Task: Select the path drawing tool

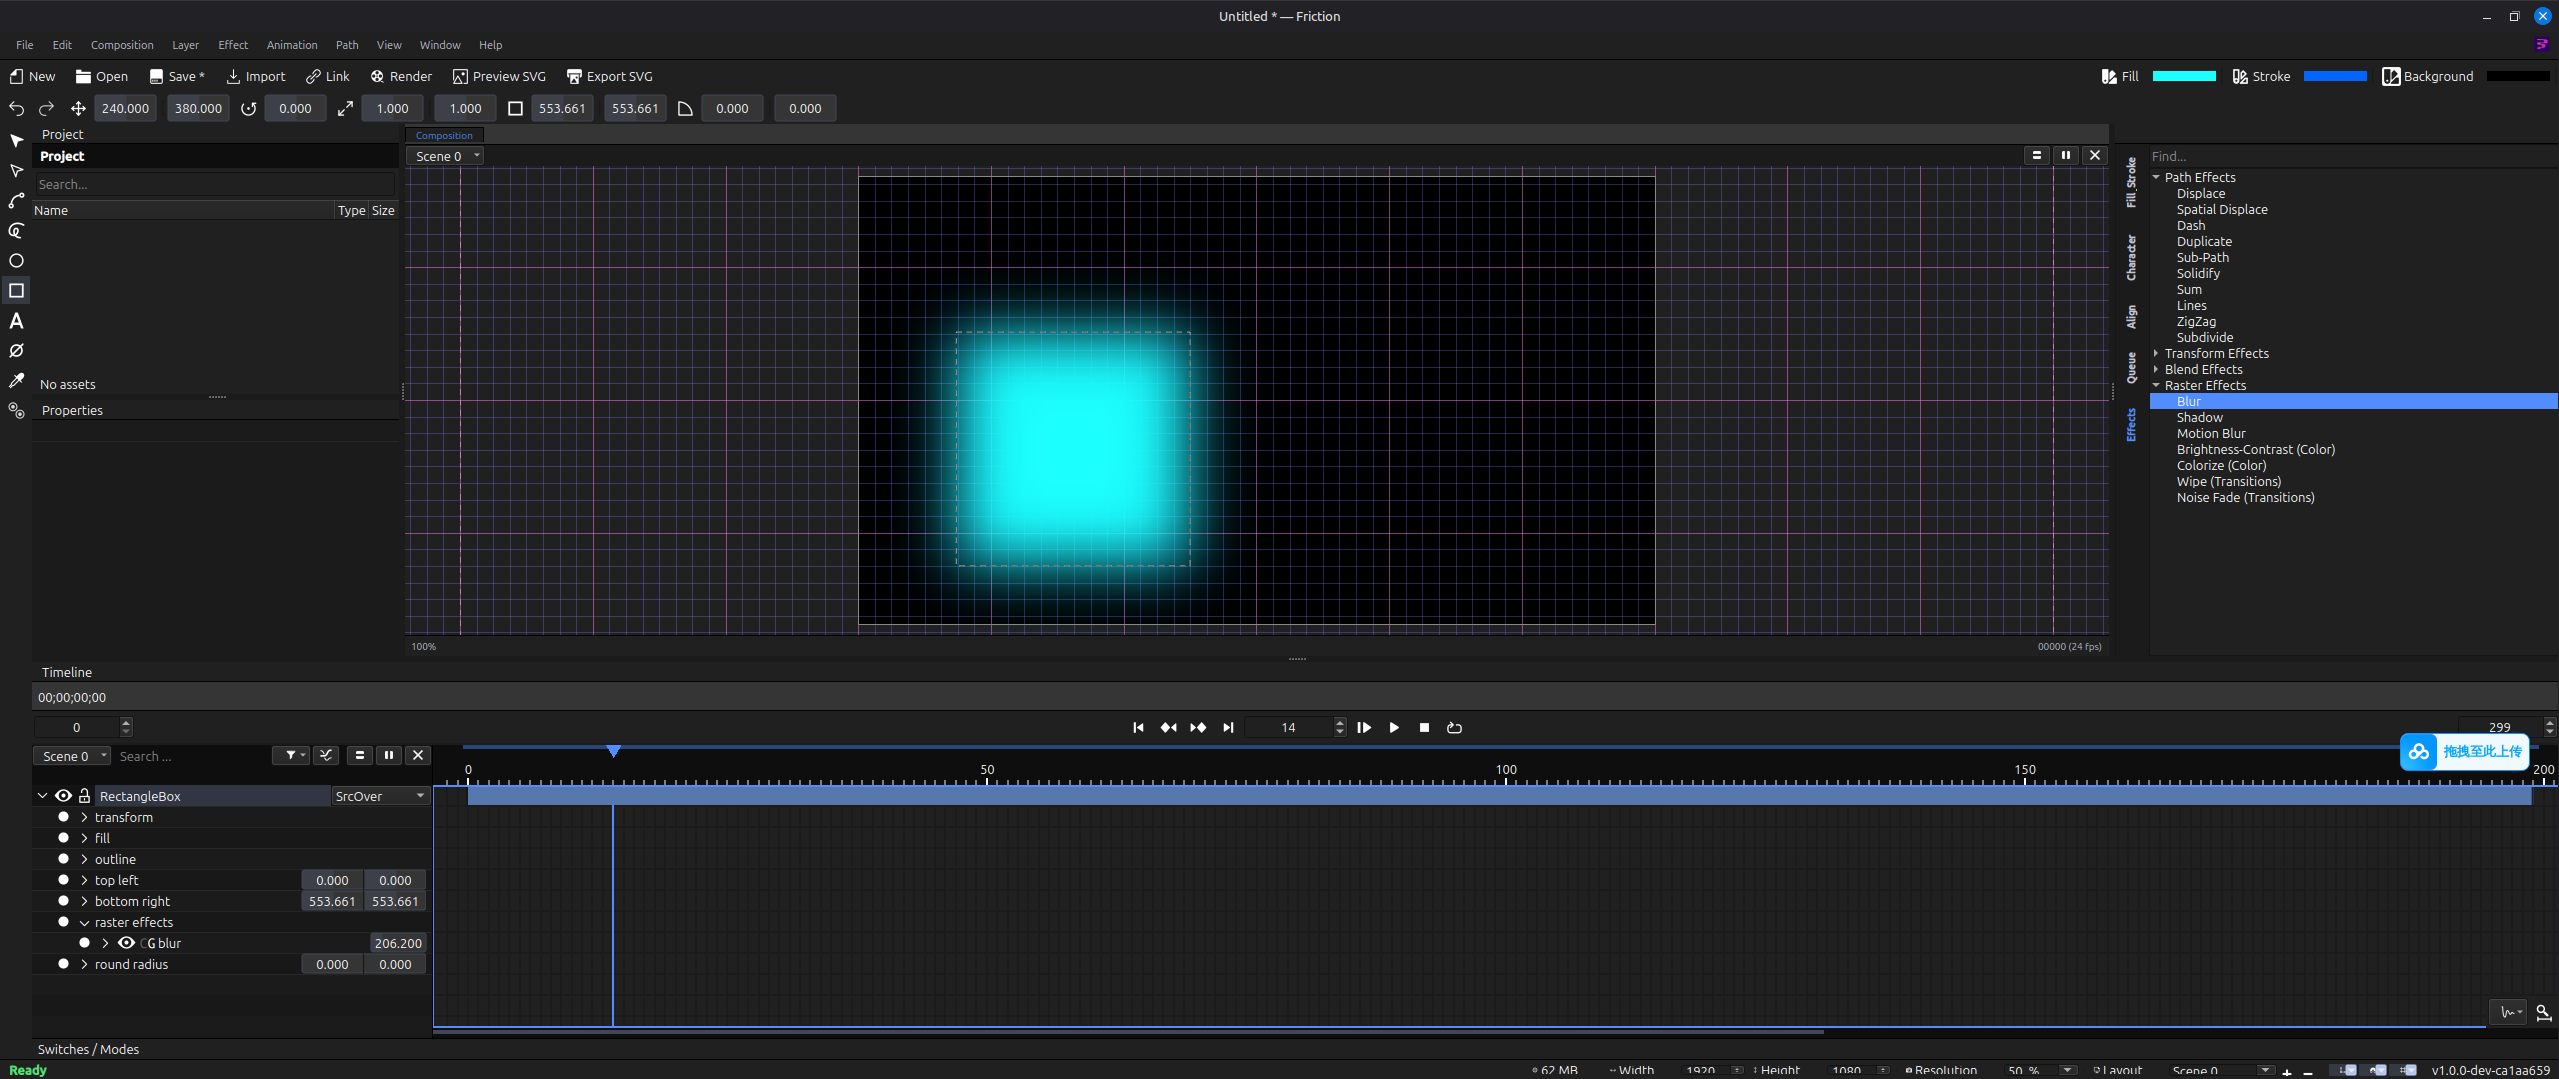Action: click(16, 201)
